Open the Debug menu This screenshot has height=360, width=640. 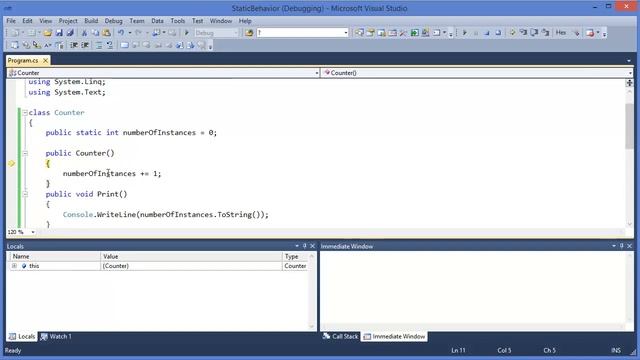113,21
